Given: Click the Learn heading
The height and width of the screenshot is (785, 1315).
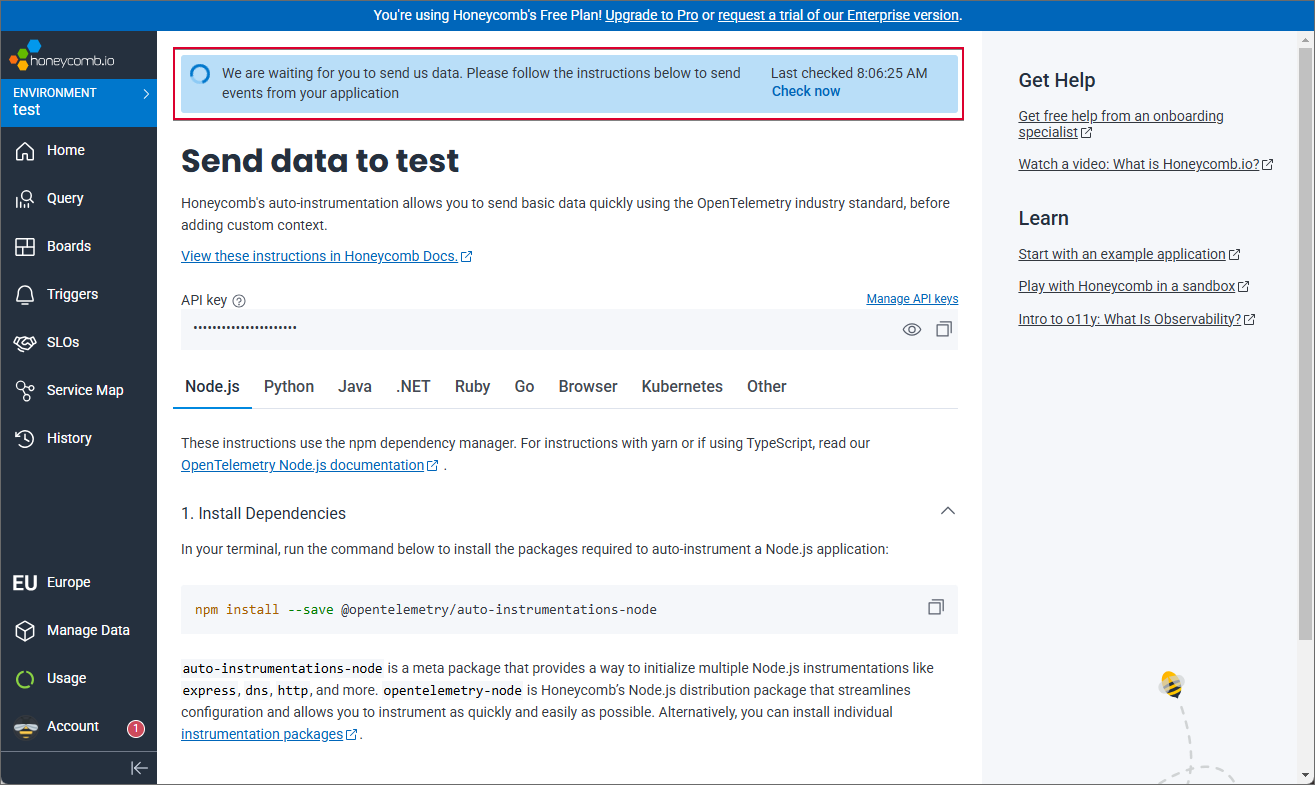Looking at the screenshot, I should click(1043, 218).
